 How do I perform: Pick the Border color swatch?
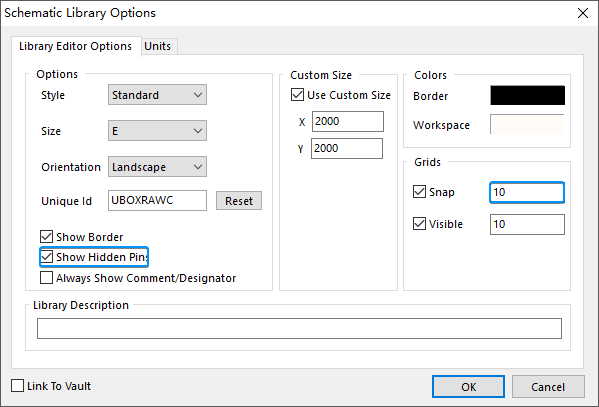(x=528, y=95)
